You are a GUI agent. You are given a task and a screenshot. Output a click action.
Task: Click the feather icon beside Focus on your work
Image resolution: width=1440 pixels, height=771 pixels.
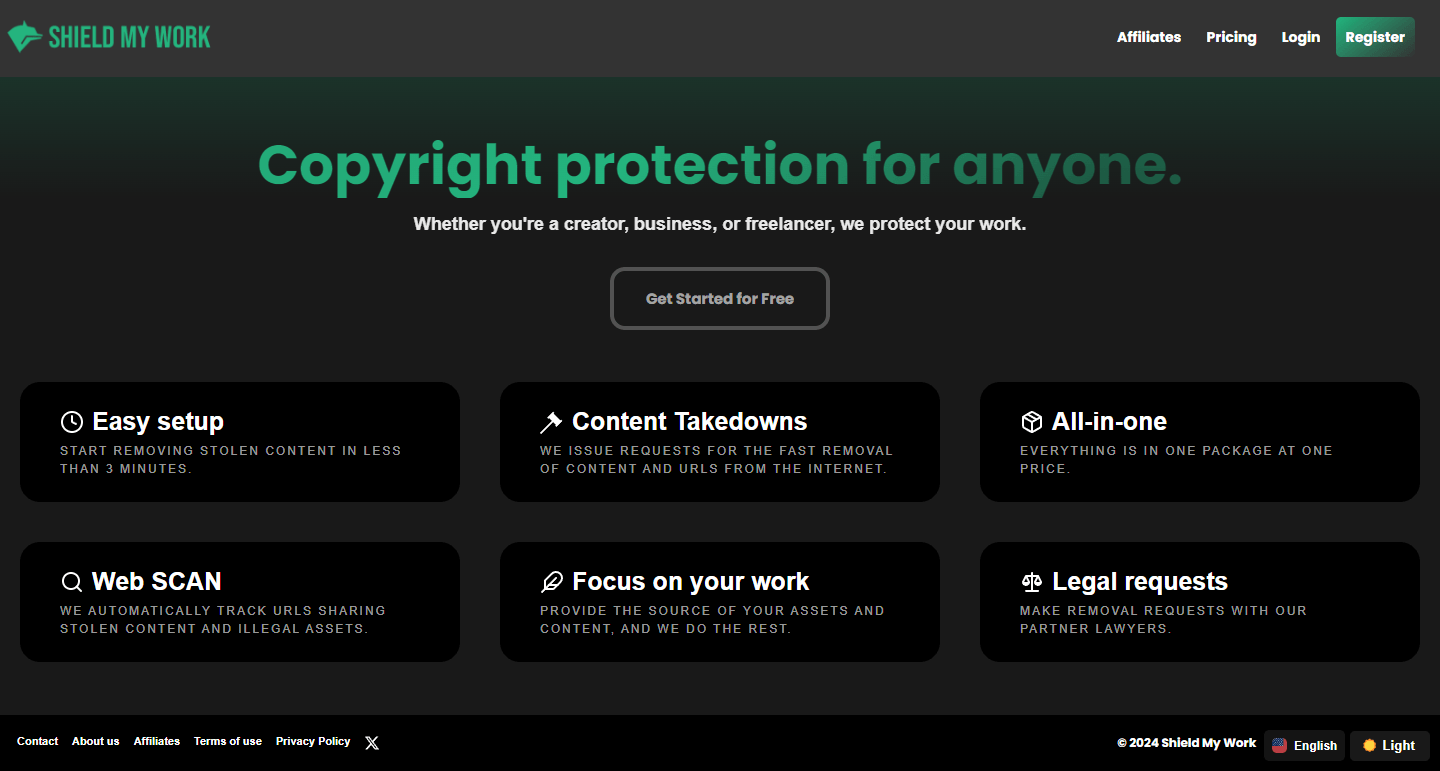(x=551, y=582)
